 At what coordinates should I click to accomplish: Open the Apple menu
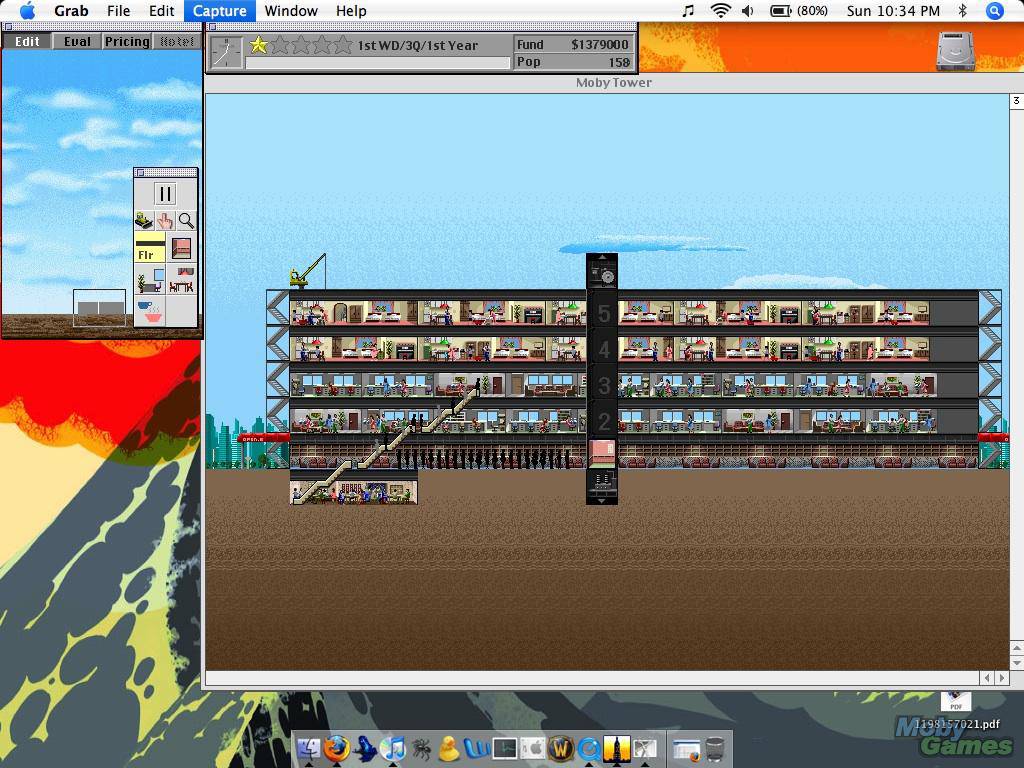click(x=27, y=10)
